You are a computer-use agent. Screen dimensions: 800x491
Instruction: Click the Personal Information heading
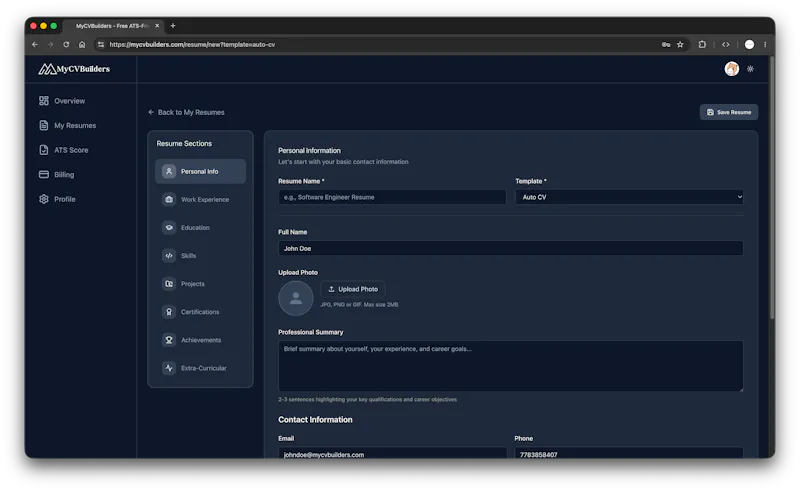[x=309, y=151]
